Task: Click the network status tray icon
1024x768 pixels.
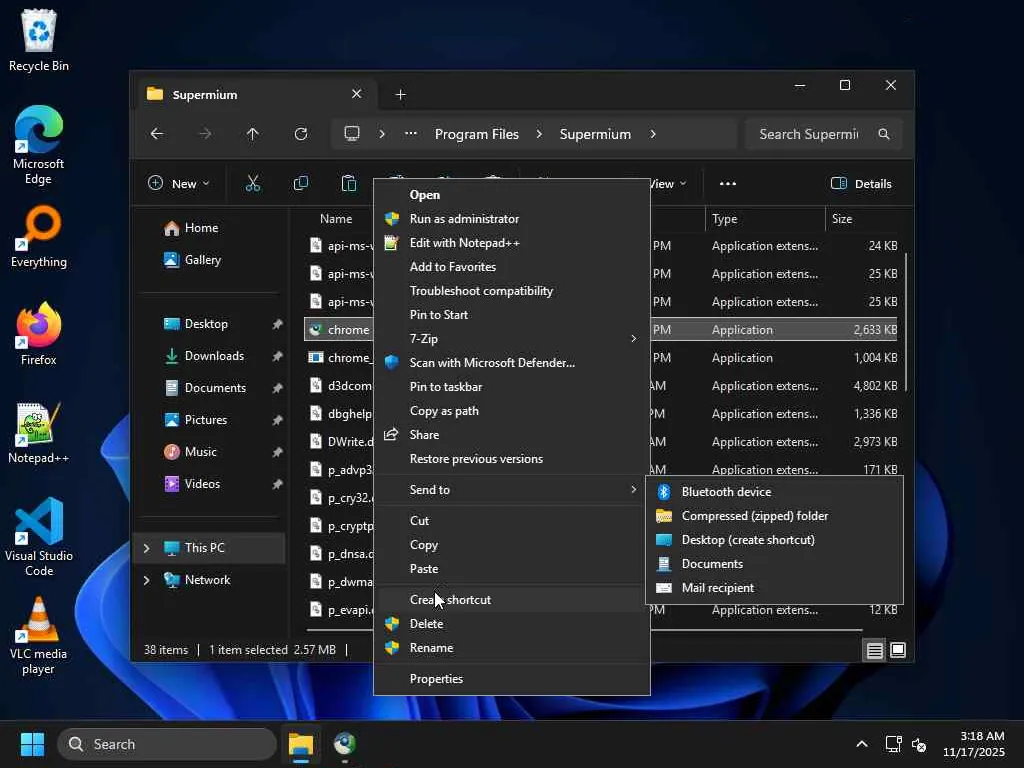Action: pos(893,744)
